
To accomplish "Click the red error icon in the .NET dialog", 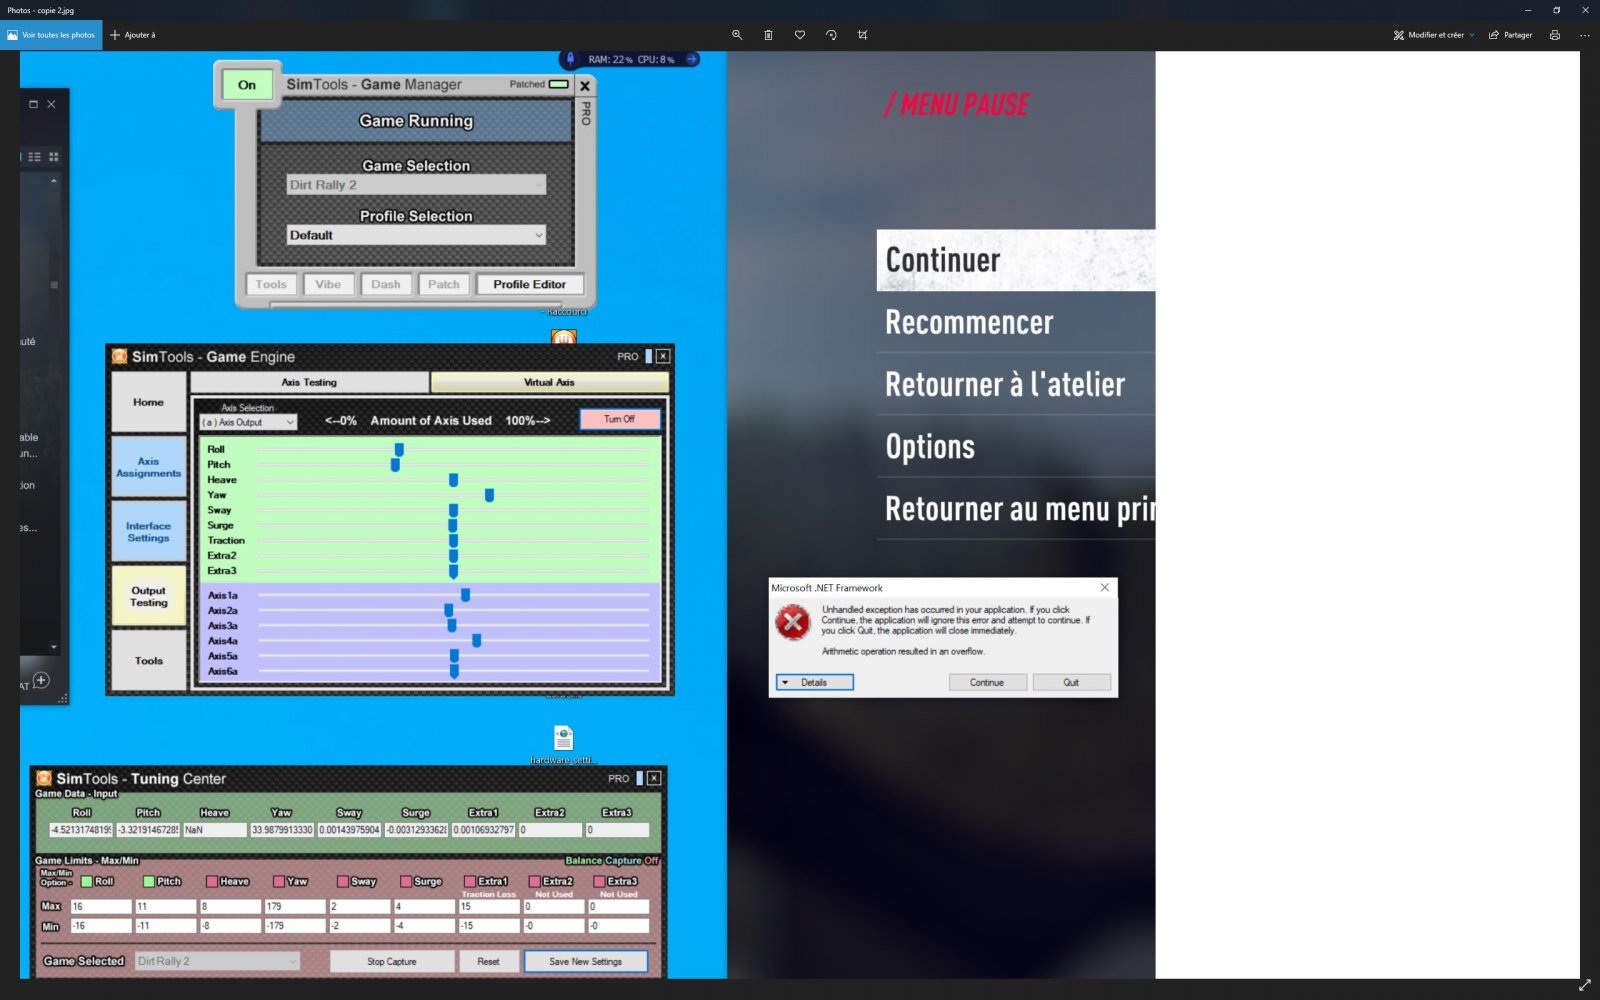I will point(793,622).
